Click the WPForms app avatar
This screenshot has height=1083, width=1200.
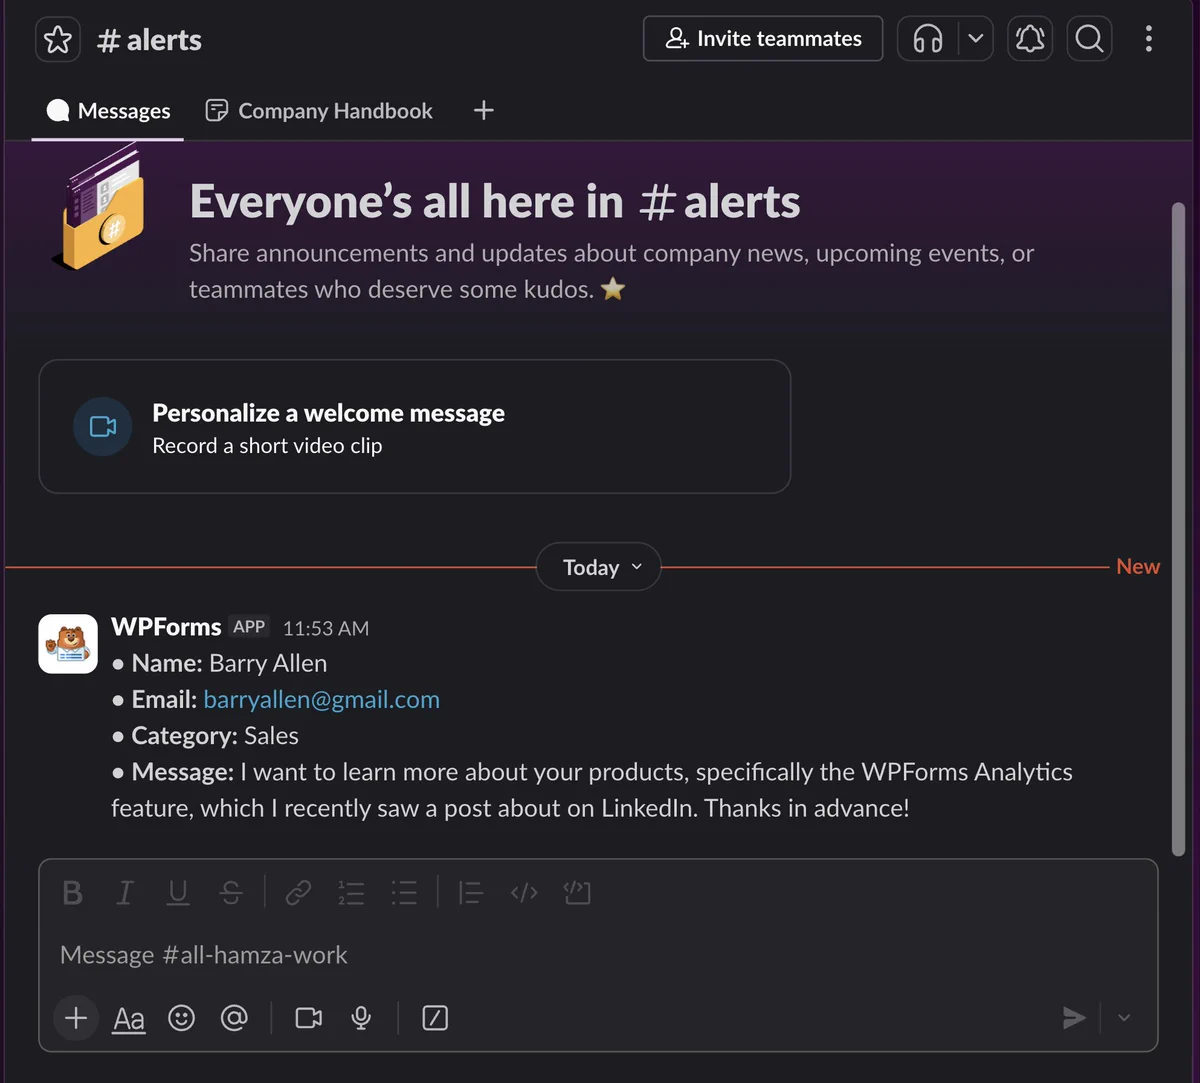(x=68, y=644)
